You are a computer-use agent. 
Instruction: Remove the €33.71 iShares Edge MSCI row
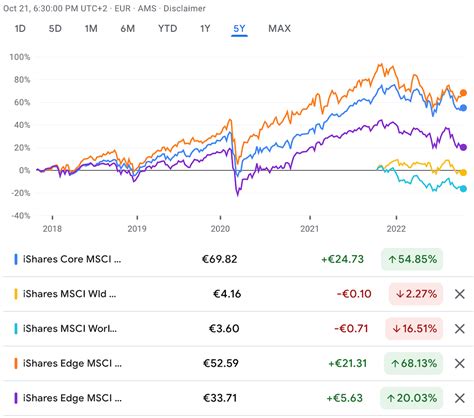(x=460, y=398)
